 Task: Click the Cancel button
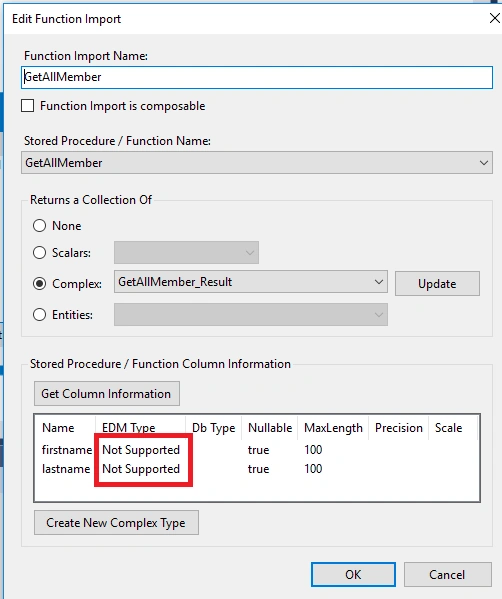click(x=447, y=575)
